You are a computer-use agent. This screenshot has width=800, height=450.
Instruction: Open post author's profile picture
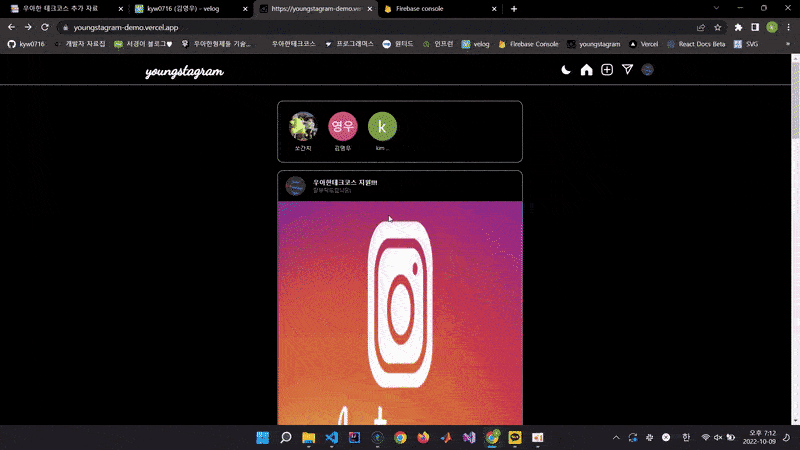295,186
